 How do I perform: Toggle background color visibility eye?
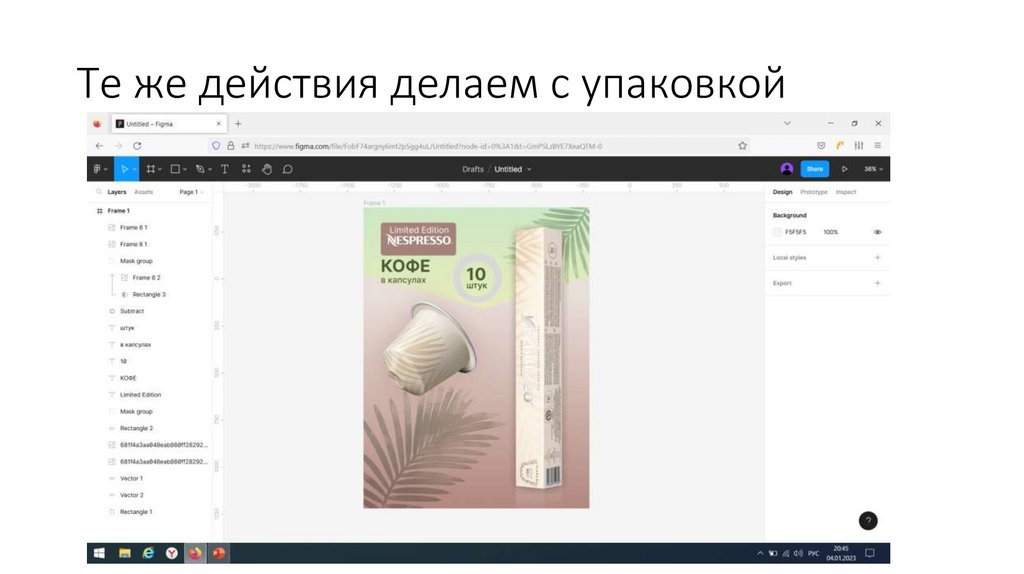coord(878,232)
